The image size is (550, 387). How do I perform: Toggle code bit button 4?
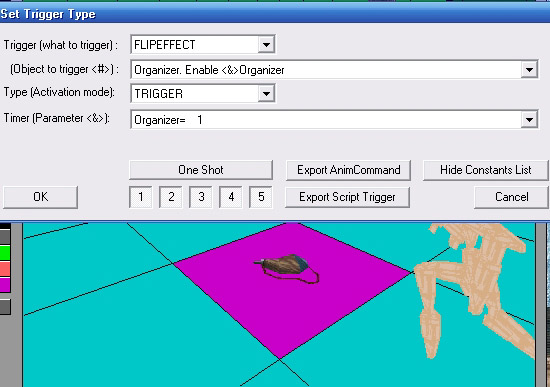(231, 197)
